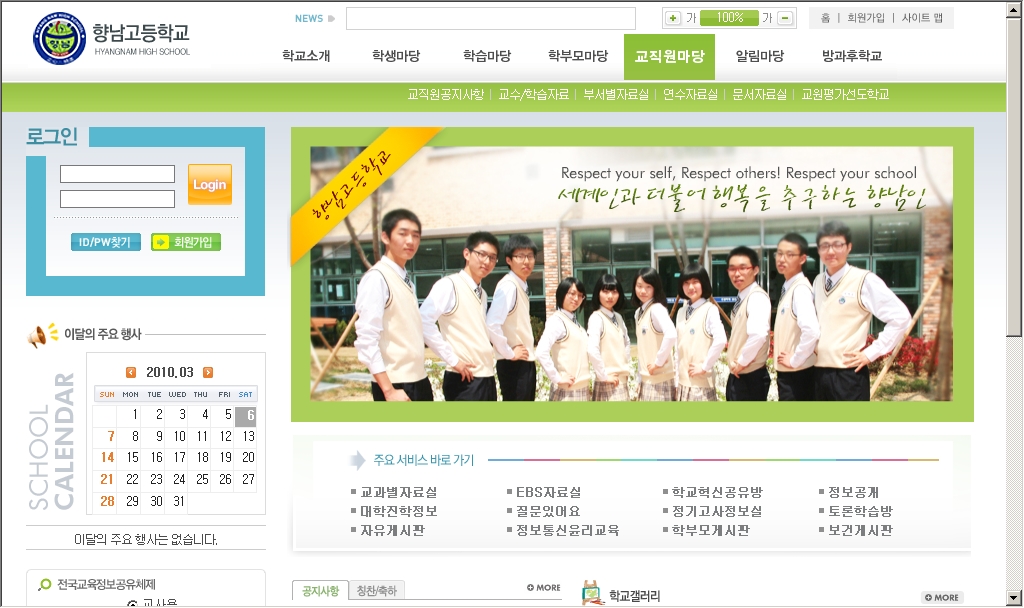Open MORE for the 학교갤러리 section
Image resolution: width=1024 pixels, height=608 pixels.
pos(941,597)
